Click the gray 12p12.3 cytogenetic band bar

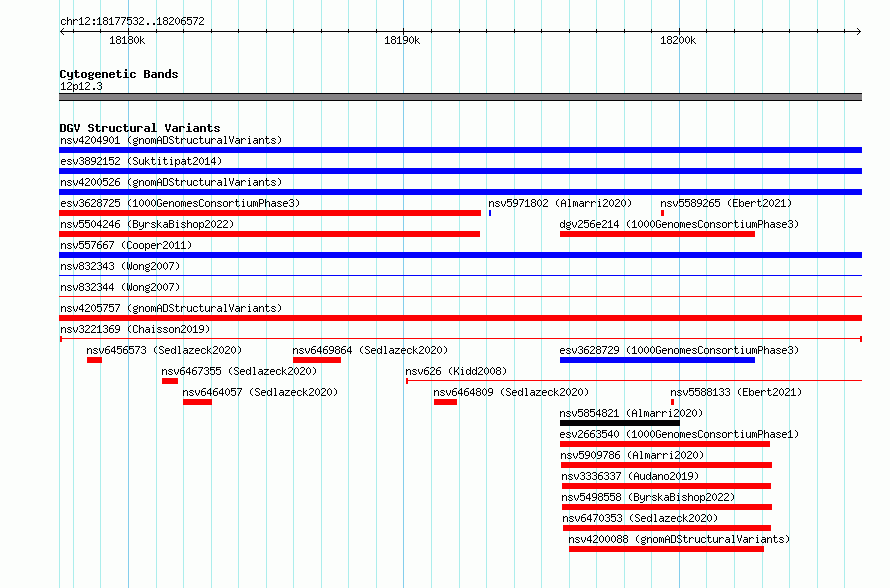coord(460,97)
